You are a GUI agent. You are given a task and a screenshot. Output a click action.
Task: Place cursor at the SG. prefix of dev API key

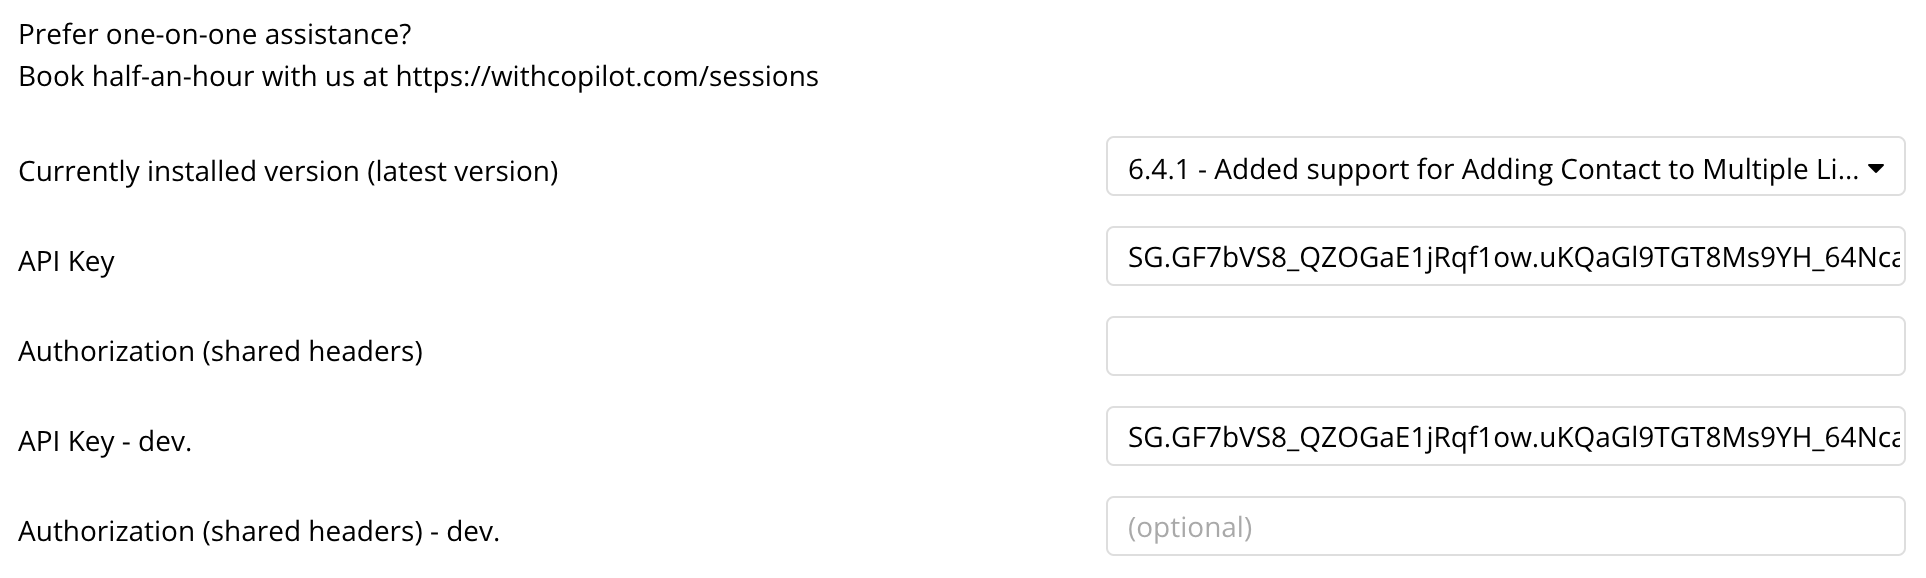[1147, 438]
